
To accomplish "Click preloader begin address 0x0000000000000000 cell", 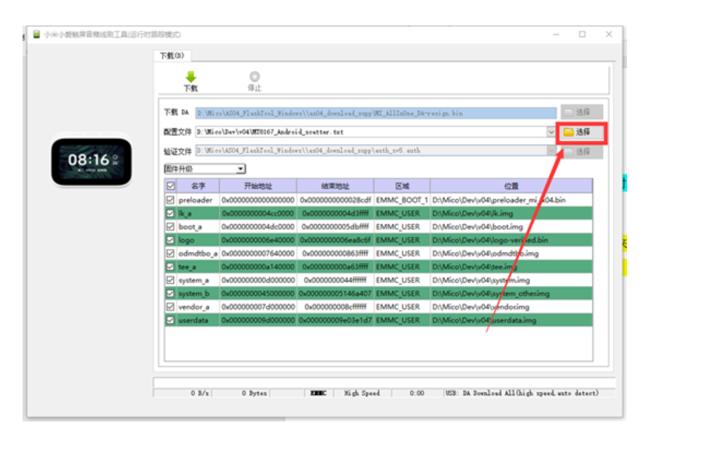I will click(x=258, y=199).
